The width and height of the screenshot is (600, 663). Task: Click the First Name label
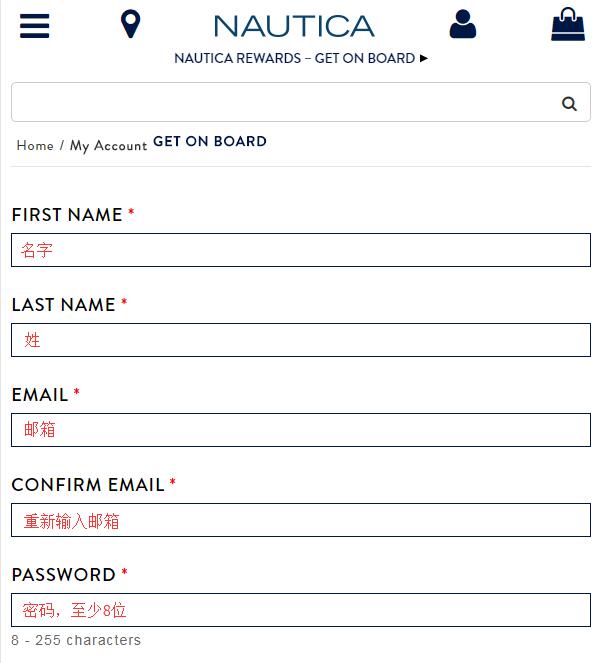click(x=67, y=215)
